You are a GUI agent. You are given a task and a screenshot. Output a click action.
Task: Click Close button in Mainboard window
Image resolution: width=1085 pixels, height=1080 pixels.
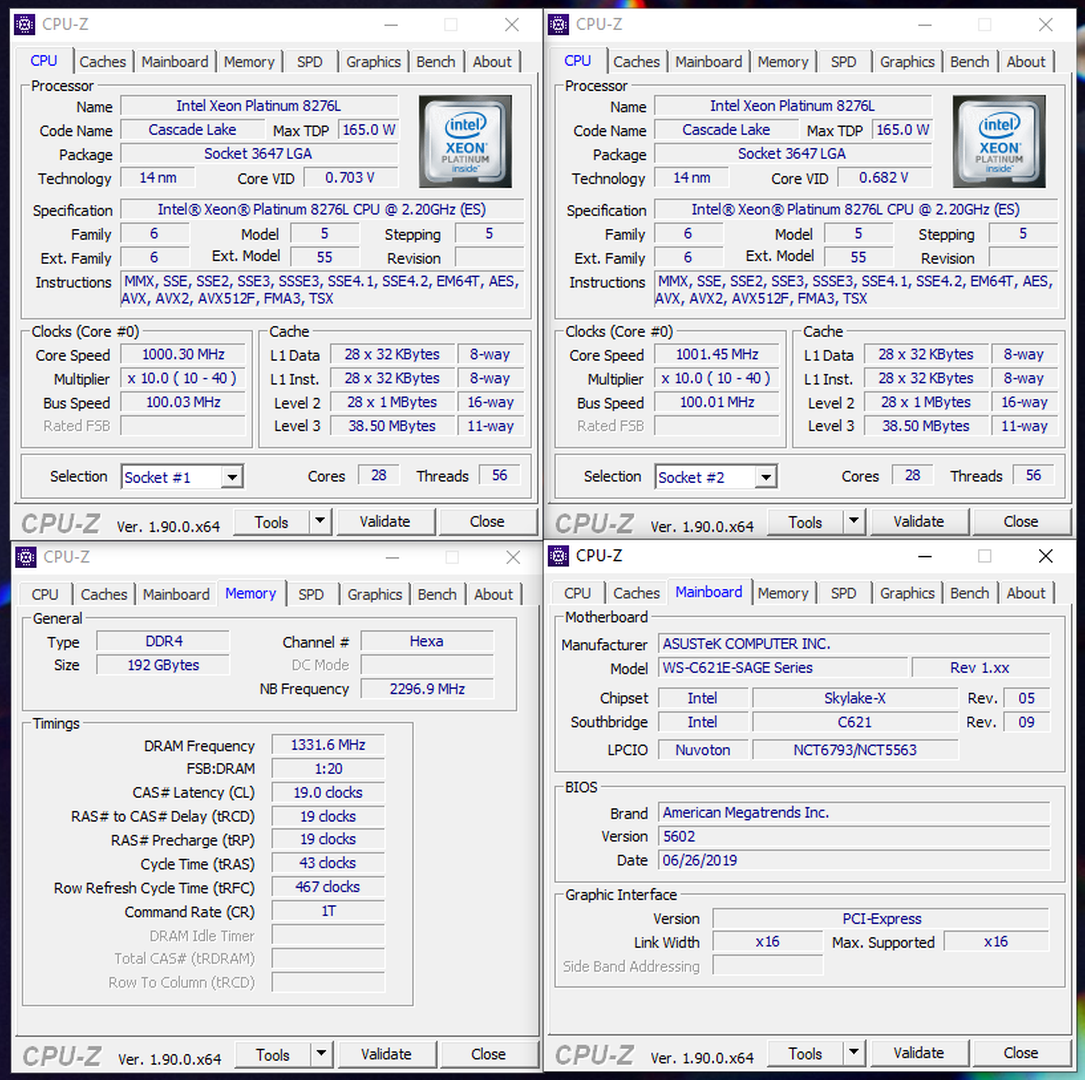[x=1021, y=1052]
